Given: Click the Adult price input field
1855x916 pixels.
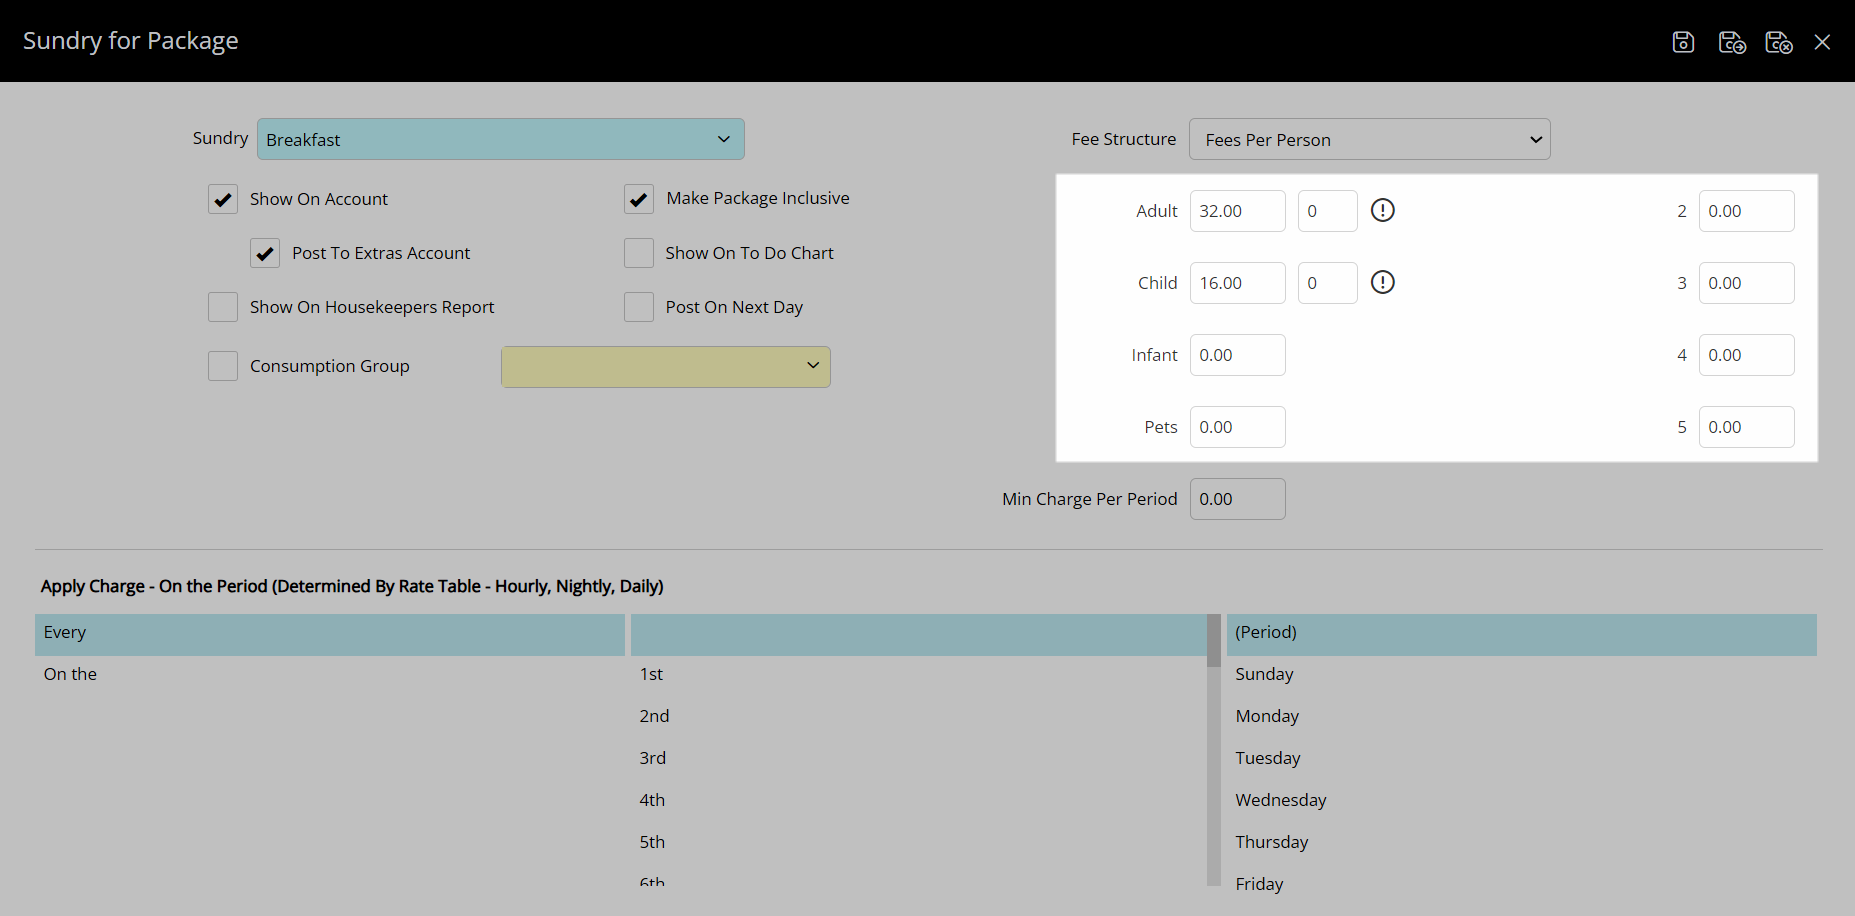Looking at the screenshot, I should click(x=1237, y=211).
